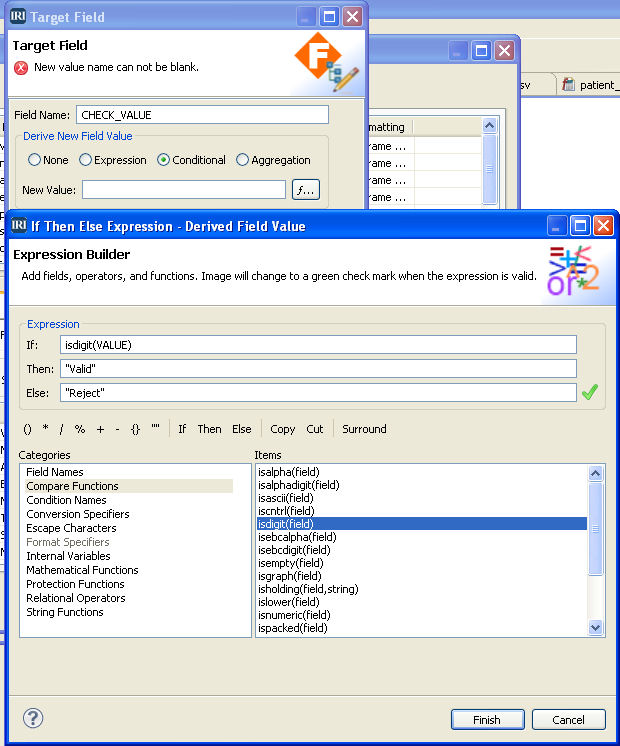Click Items list scroll up arrow
The width and height of the screenshot is (620, 746).
pyautogui.click(x=595, y=473)
